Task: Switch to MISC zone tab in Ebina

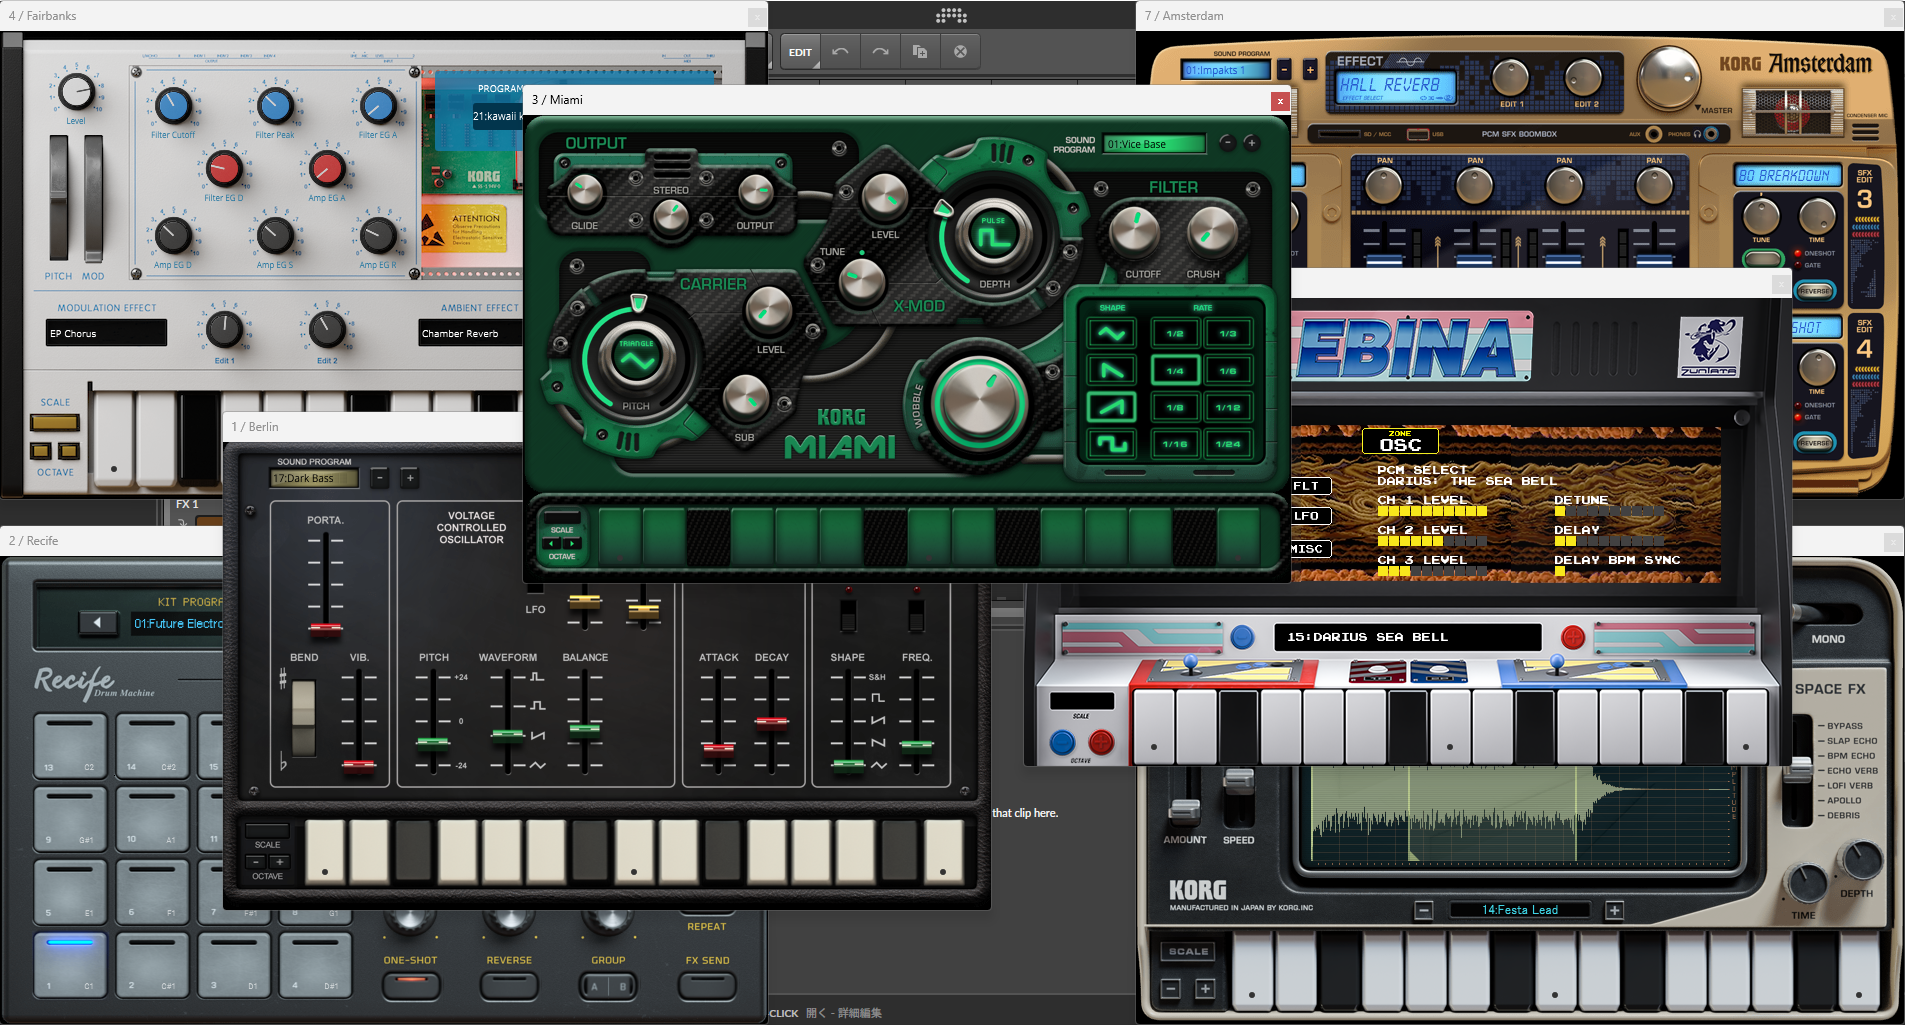Action: pyautogui.click(x=1310, y=548)
